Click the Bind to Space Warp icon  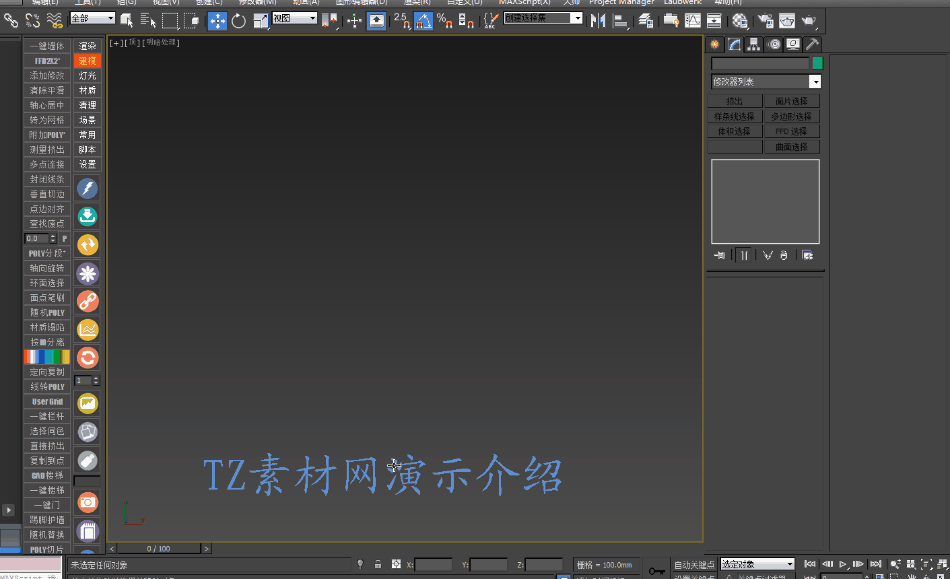point(55,21)
